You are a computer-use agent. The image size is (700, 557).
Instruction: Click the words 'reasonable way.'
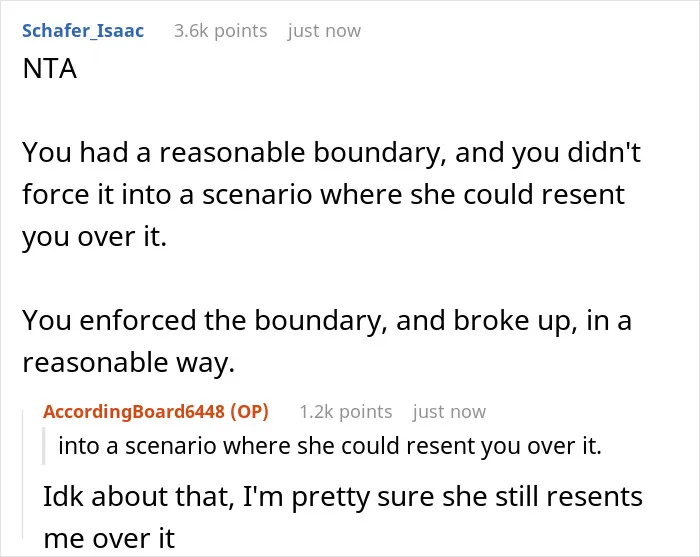point(129,362)
